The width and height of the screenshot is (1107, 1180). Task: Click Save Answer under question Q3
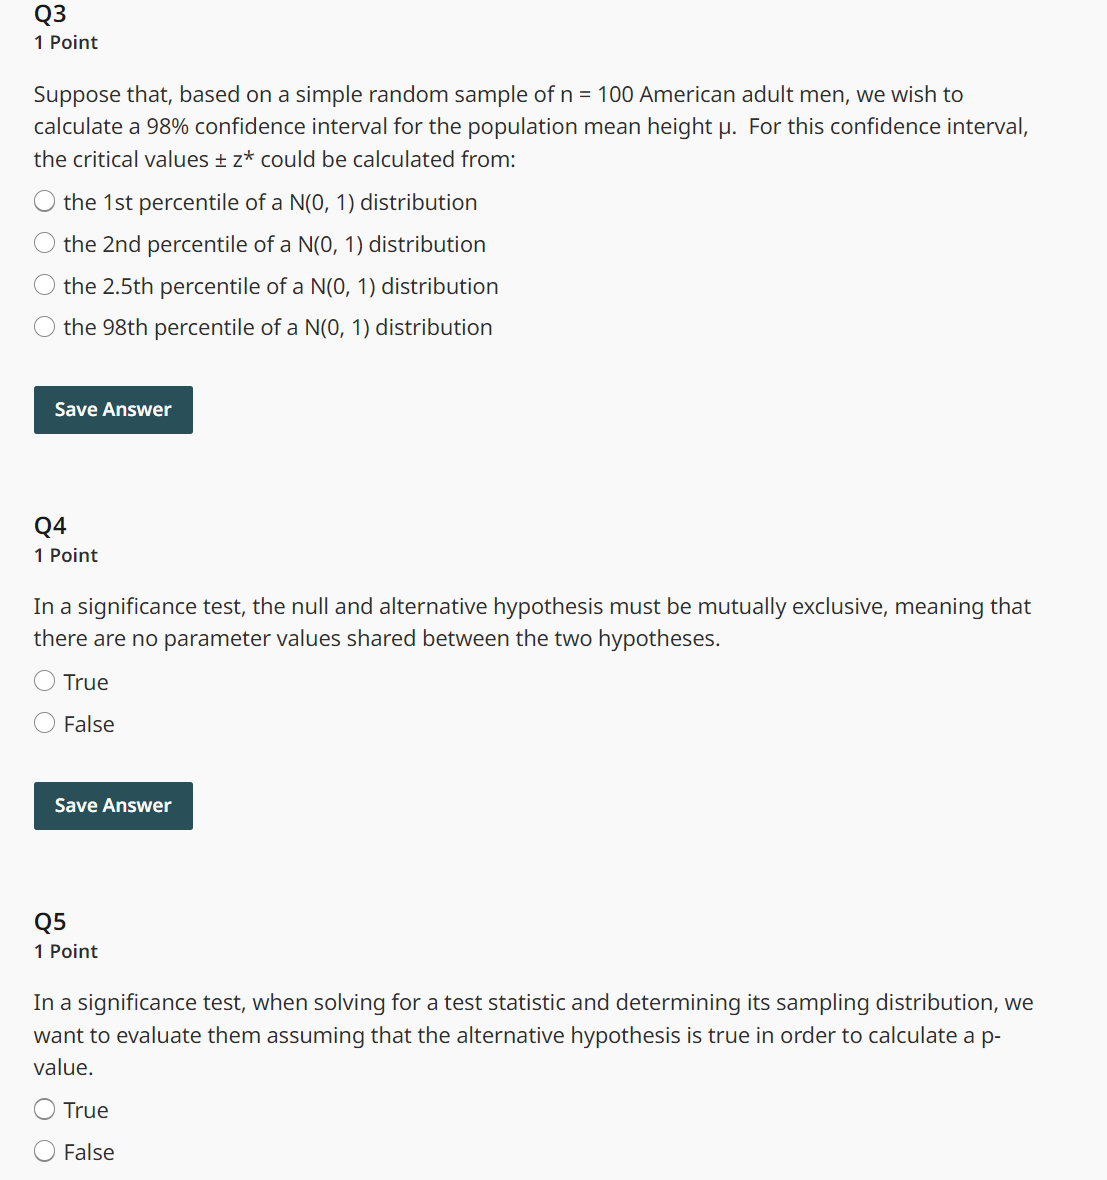pyautogui.click(x=112, y=409)
